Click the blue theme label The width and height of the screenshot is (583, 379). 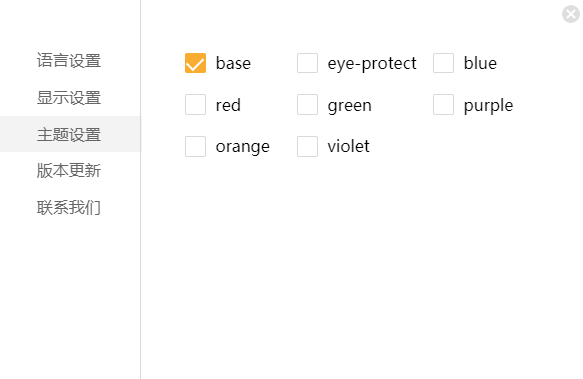pyautogui.click(x=480, y=63)
